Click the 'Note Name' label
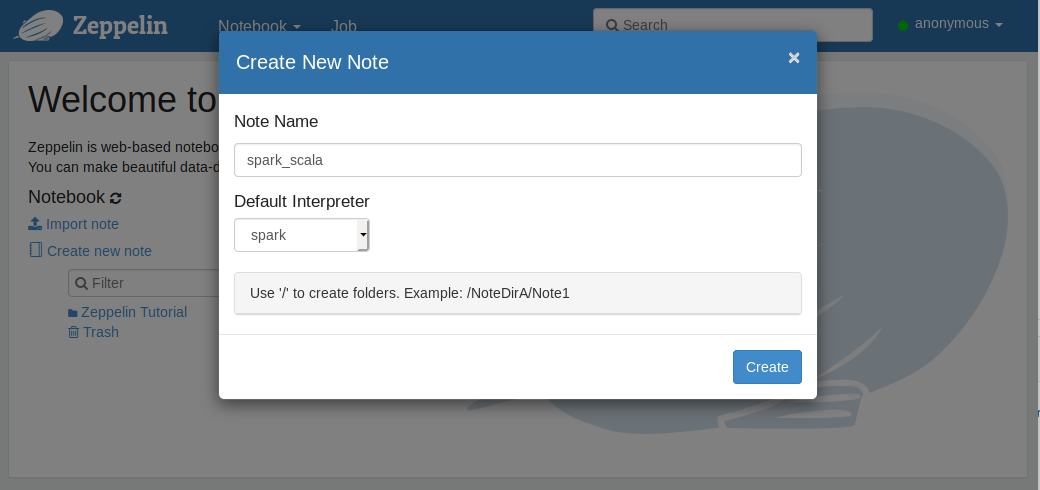 pos(276,121)
